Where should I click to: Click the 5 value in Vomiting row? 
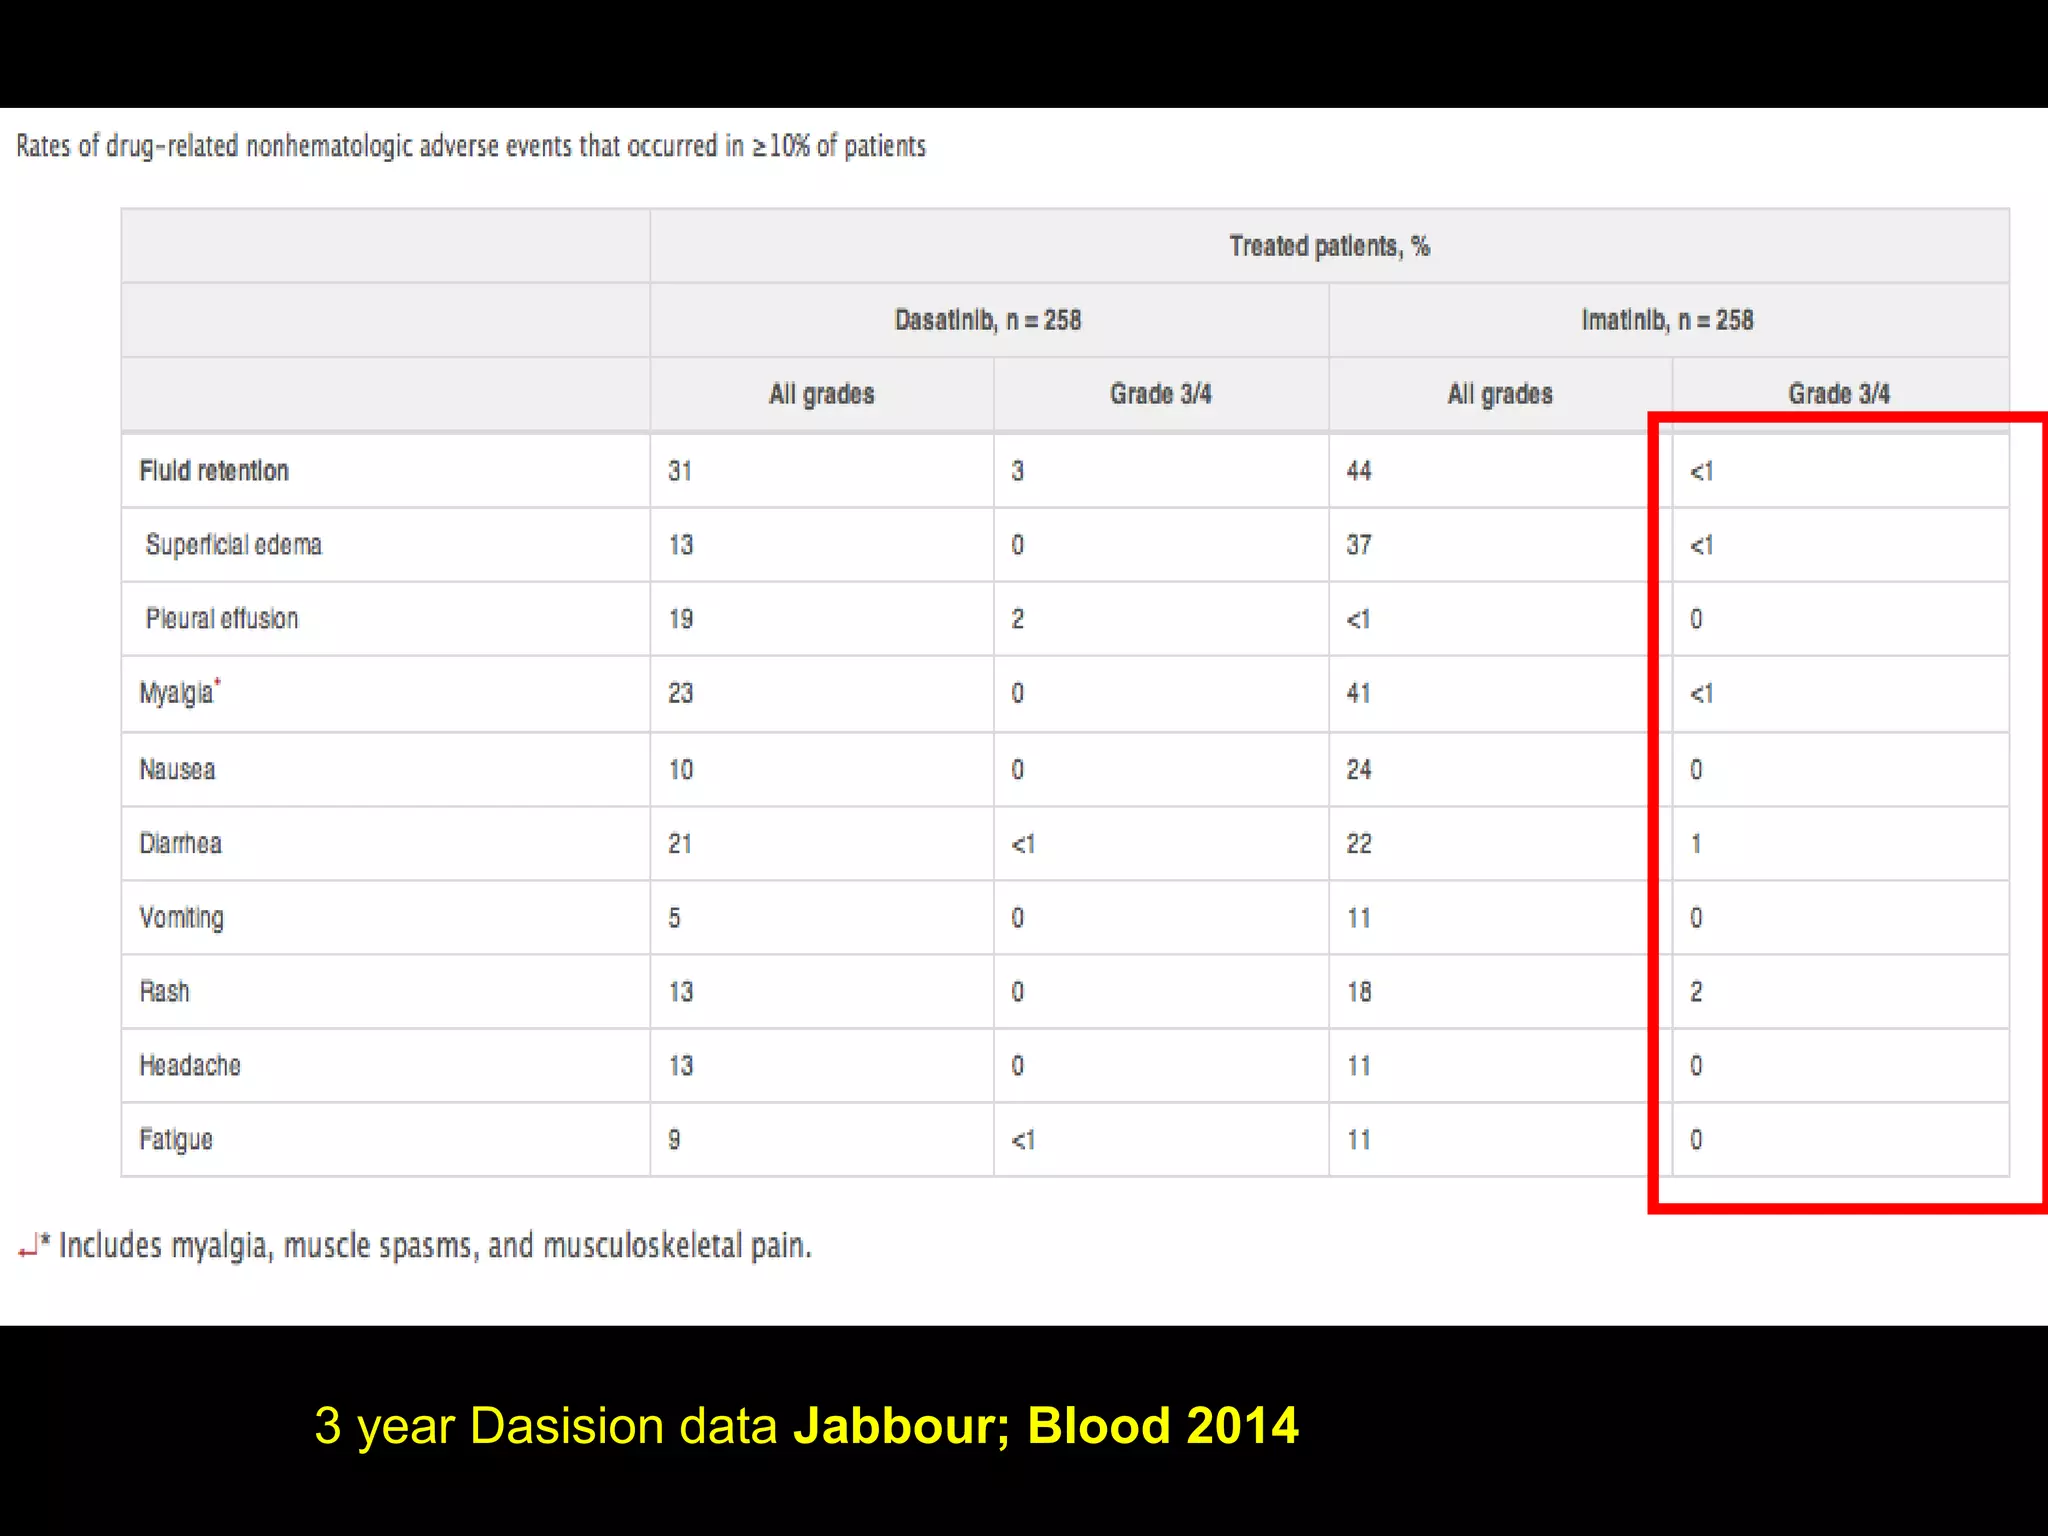click(675, 918)
